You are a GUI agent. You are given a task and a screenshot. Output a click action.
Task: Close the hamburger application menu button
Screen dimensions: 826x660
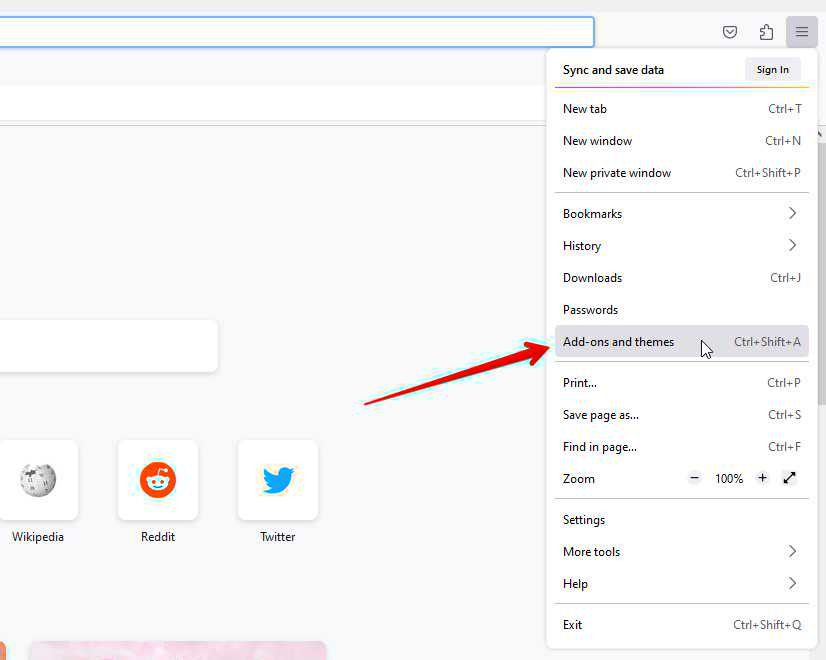[x=801, y=32]
